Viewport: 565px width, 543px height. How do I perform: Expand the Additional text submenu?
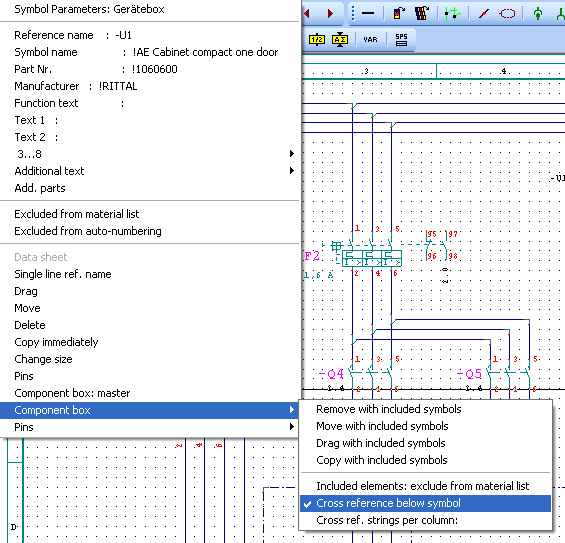[x=150, y=171]
